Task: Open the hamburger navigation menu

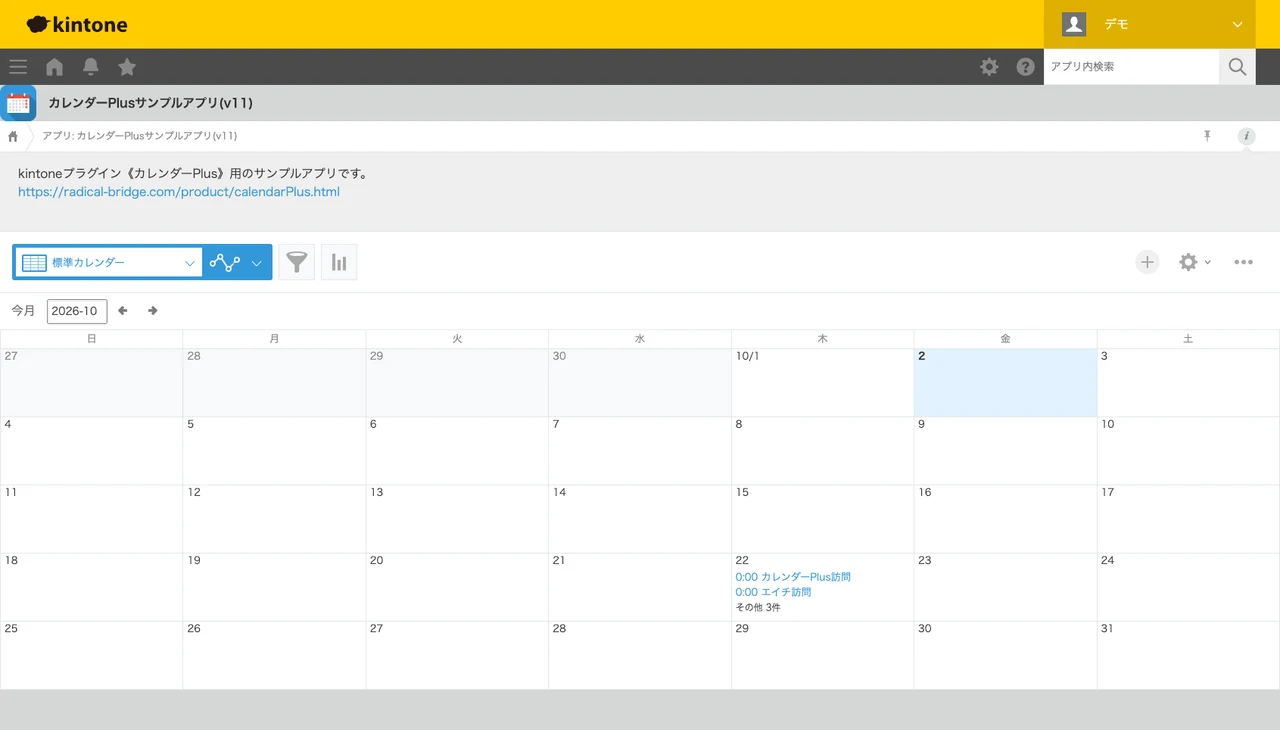Action: 18,67
